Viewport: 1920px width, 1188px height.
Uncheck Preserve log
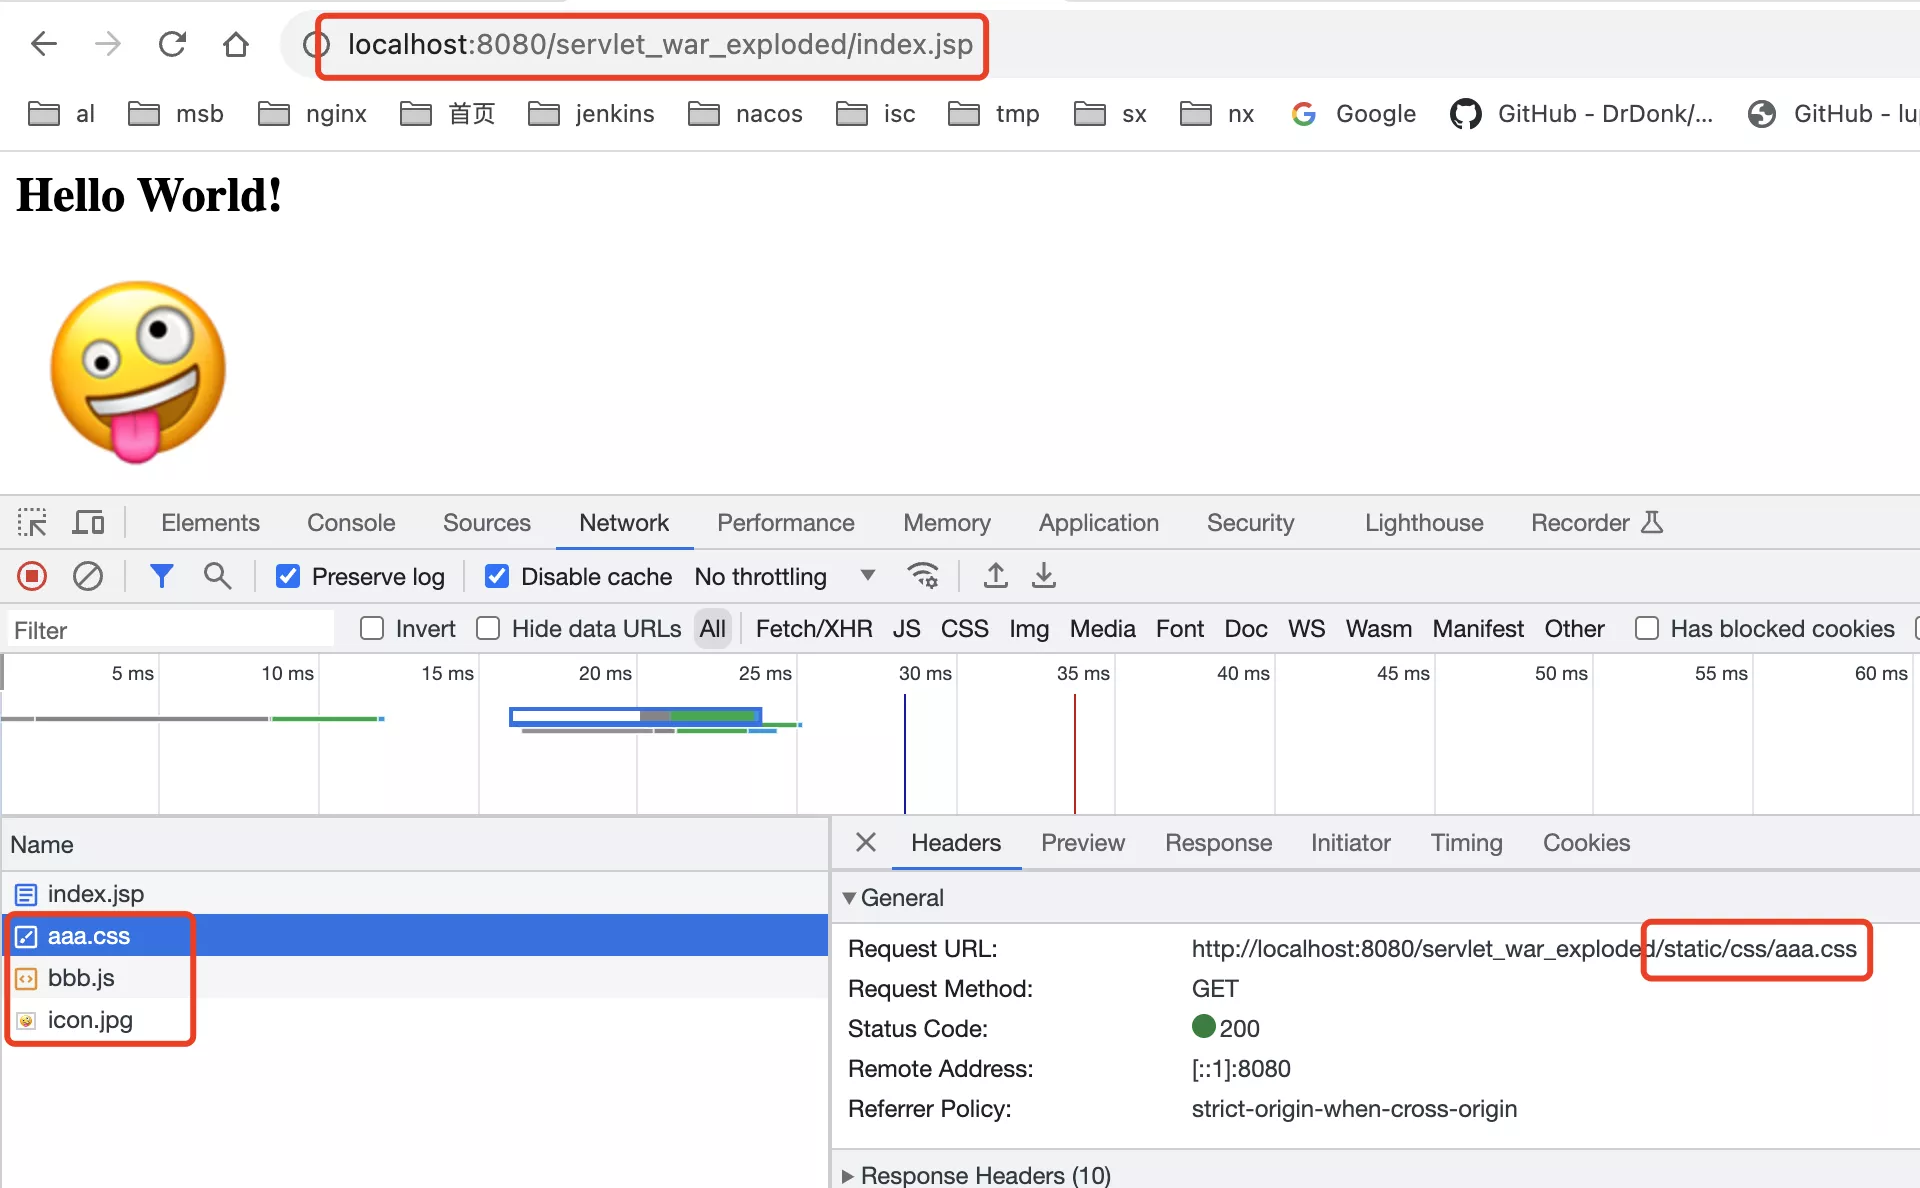pos(288,577)
